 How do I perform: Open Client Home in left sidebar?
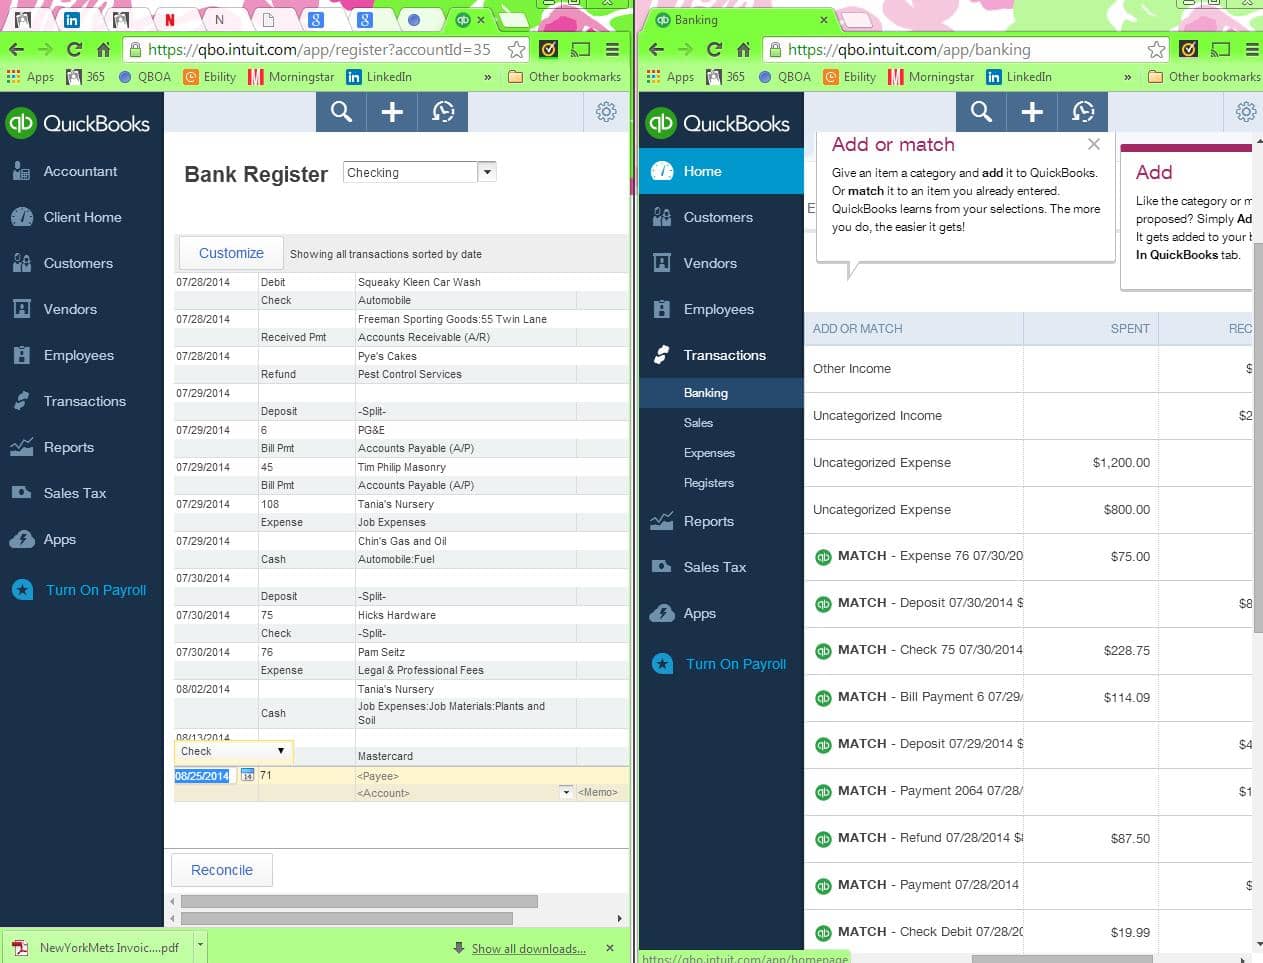[81, 217]
